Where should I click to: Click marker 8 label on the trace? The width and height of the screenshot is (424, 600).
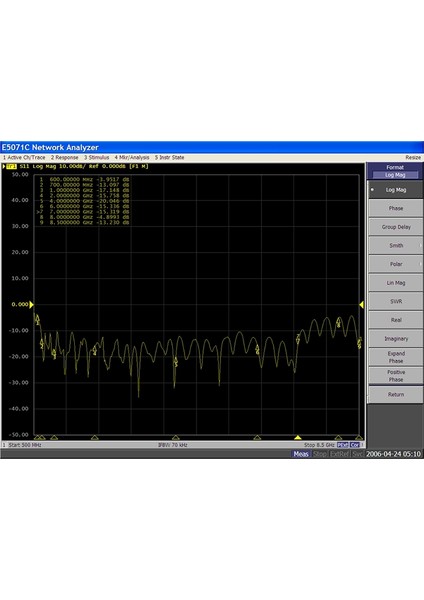coord(339,322)
